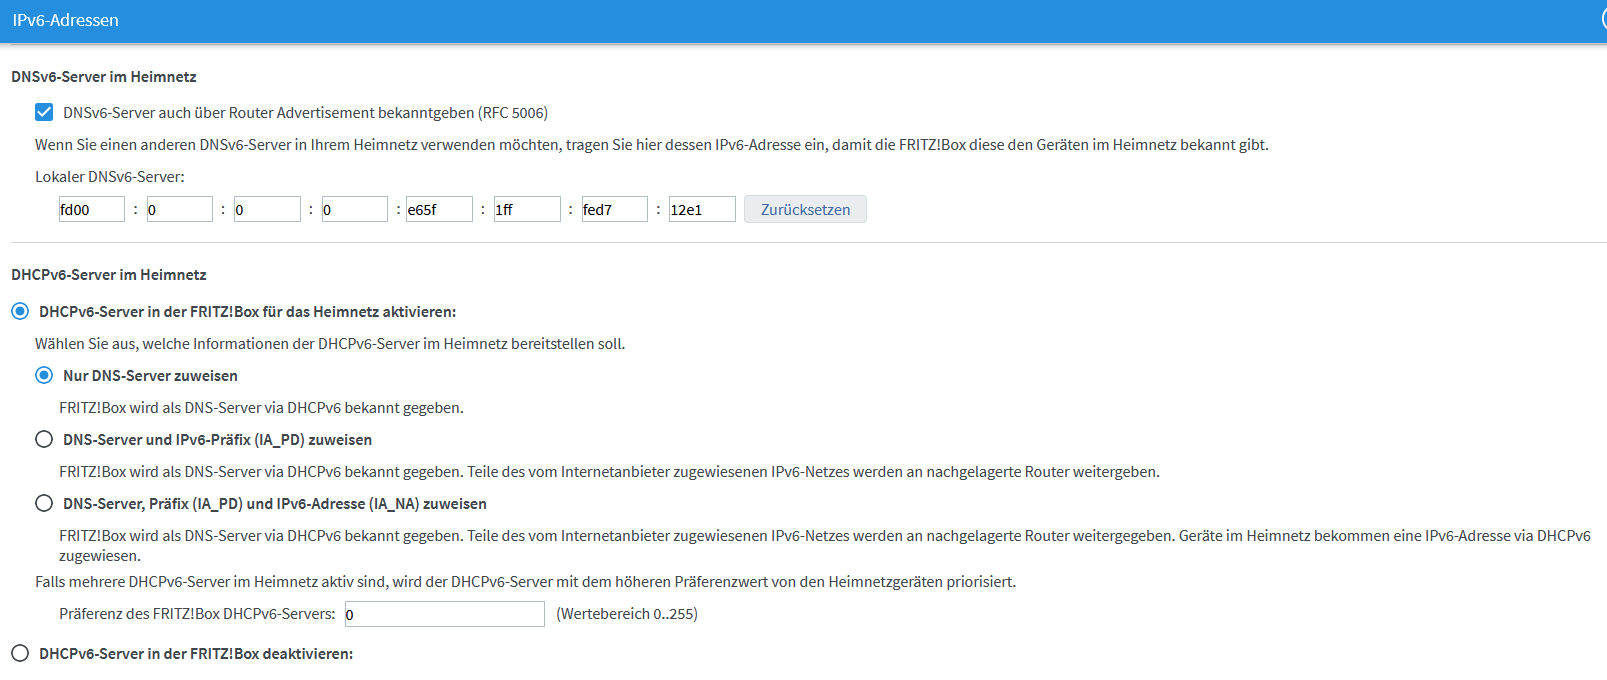Select DHCPv6-Server in der FRITZ!Box aktivieren radio
Viewport: 1607px width, 680px height.
[x=20, y=312]
